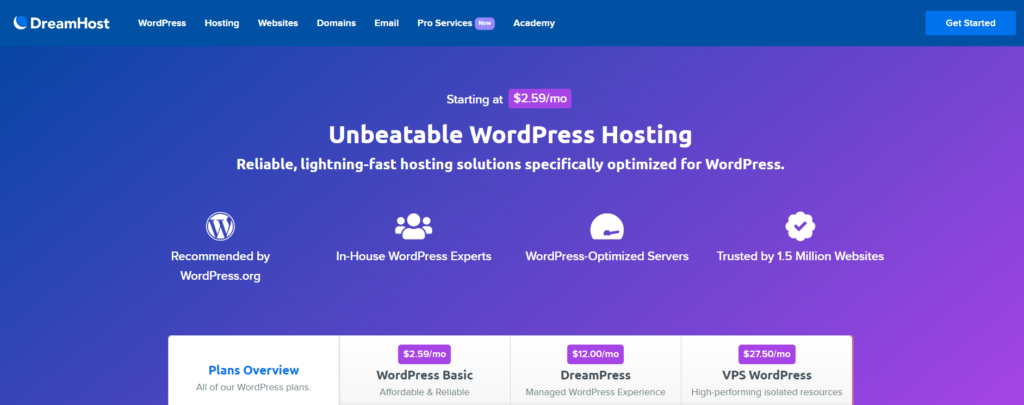Click the All of our WordPress plans text
Screen dimensions: 1024x405
pyautogui.click(x=253, y=387)
